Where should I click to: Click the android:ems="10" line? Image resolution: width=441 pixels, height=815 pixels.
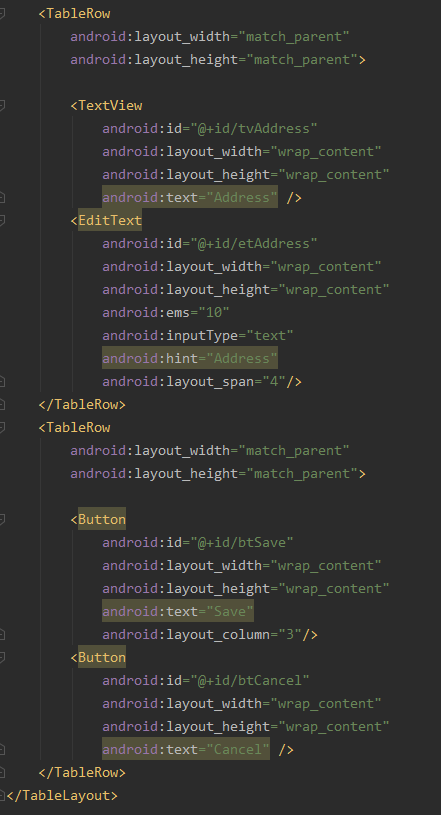[x=166, y=312]
